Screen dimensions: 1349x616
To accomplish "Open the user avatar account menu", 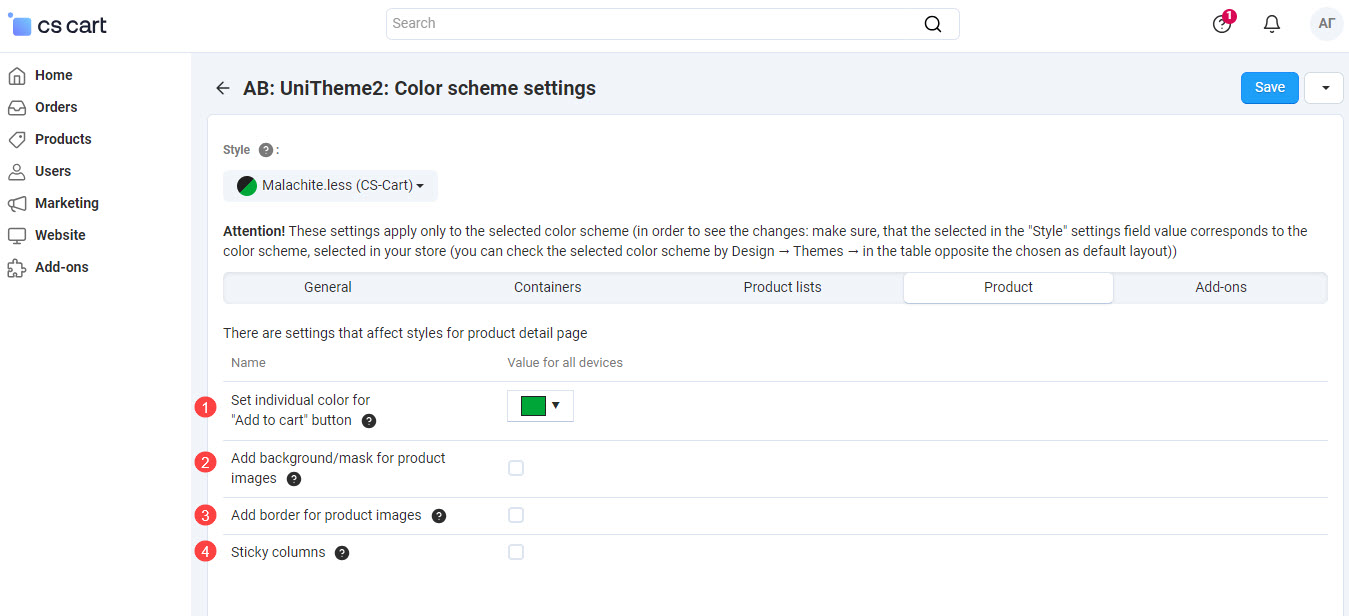I will pos(1326,24).
